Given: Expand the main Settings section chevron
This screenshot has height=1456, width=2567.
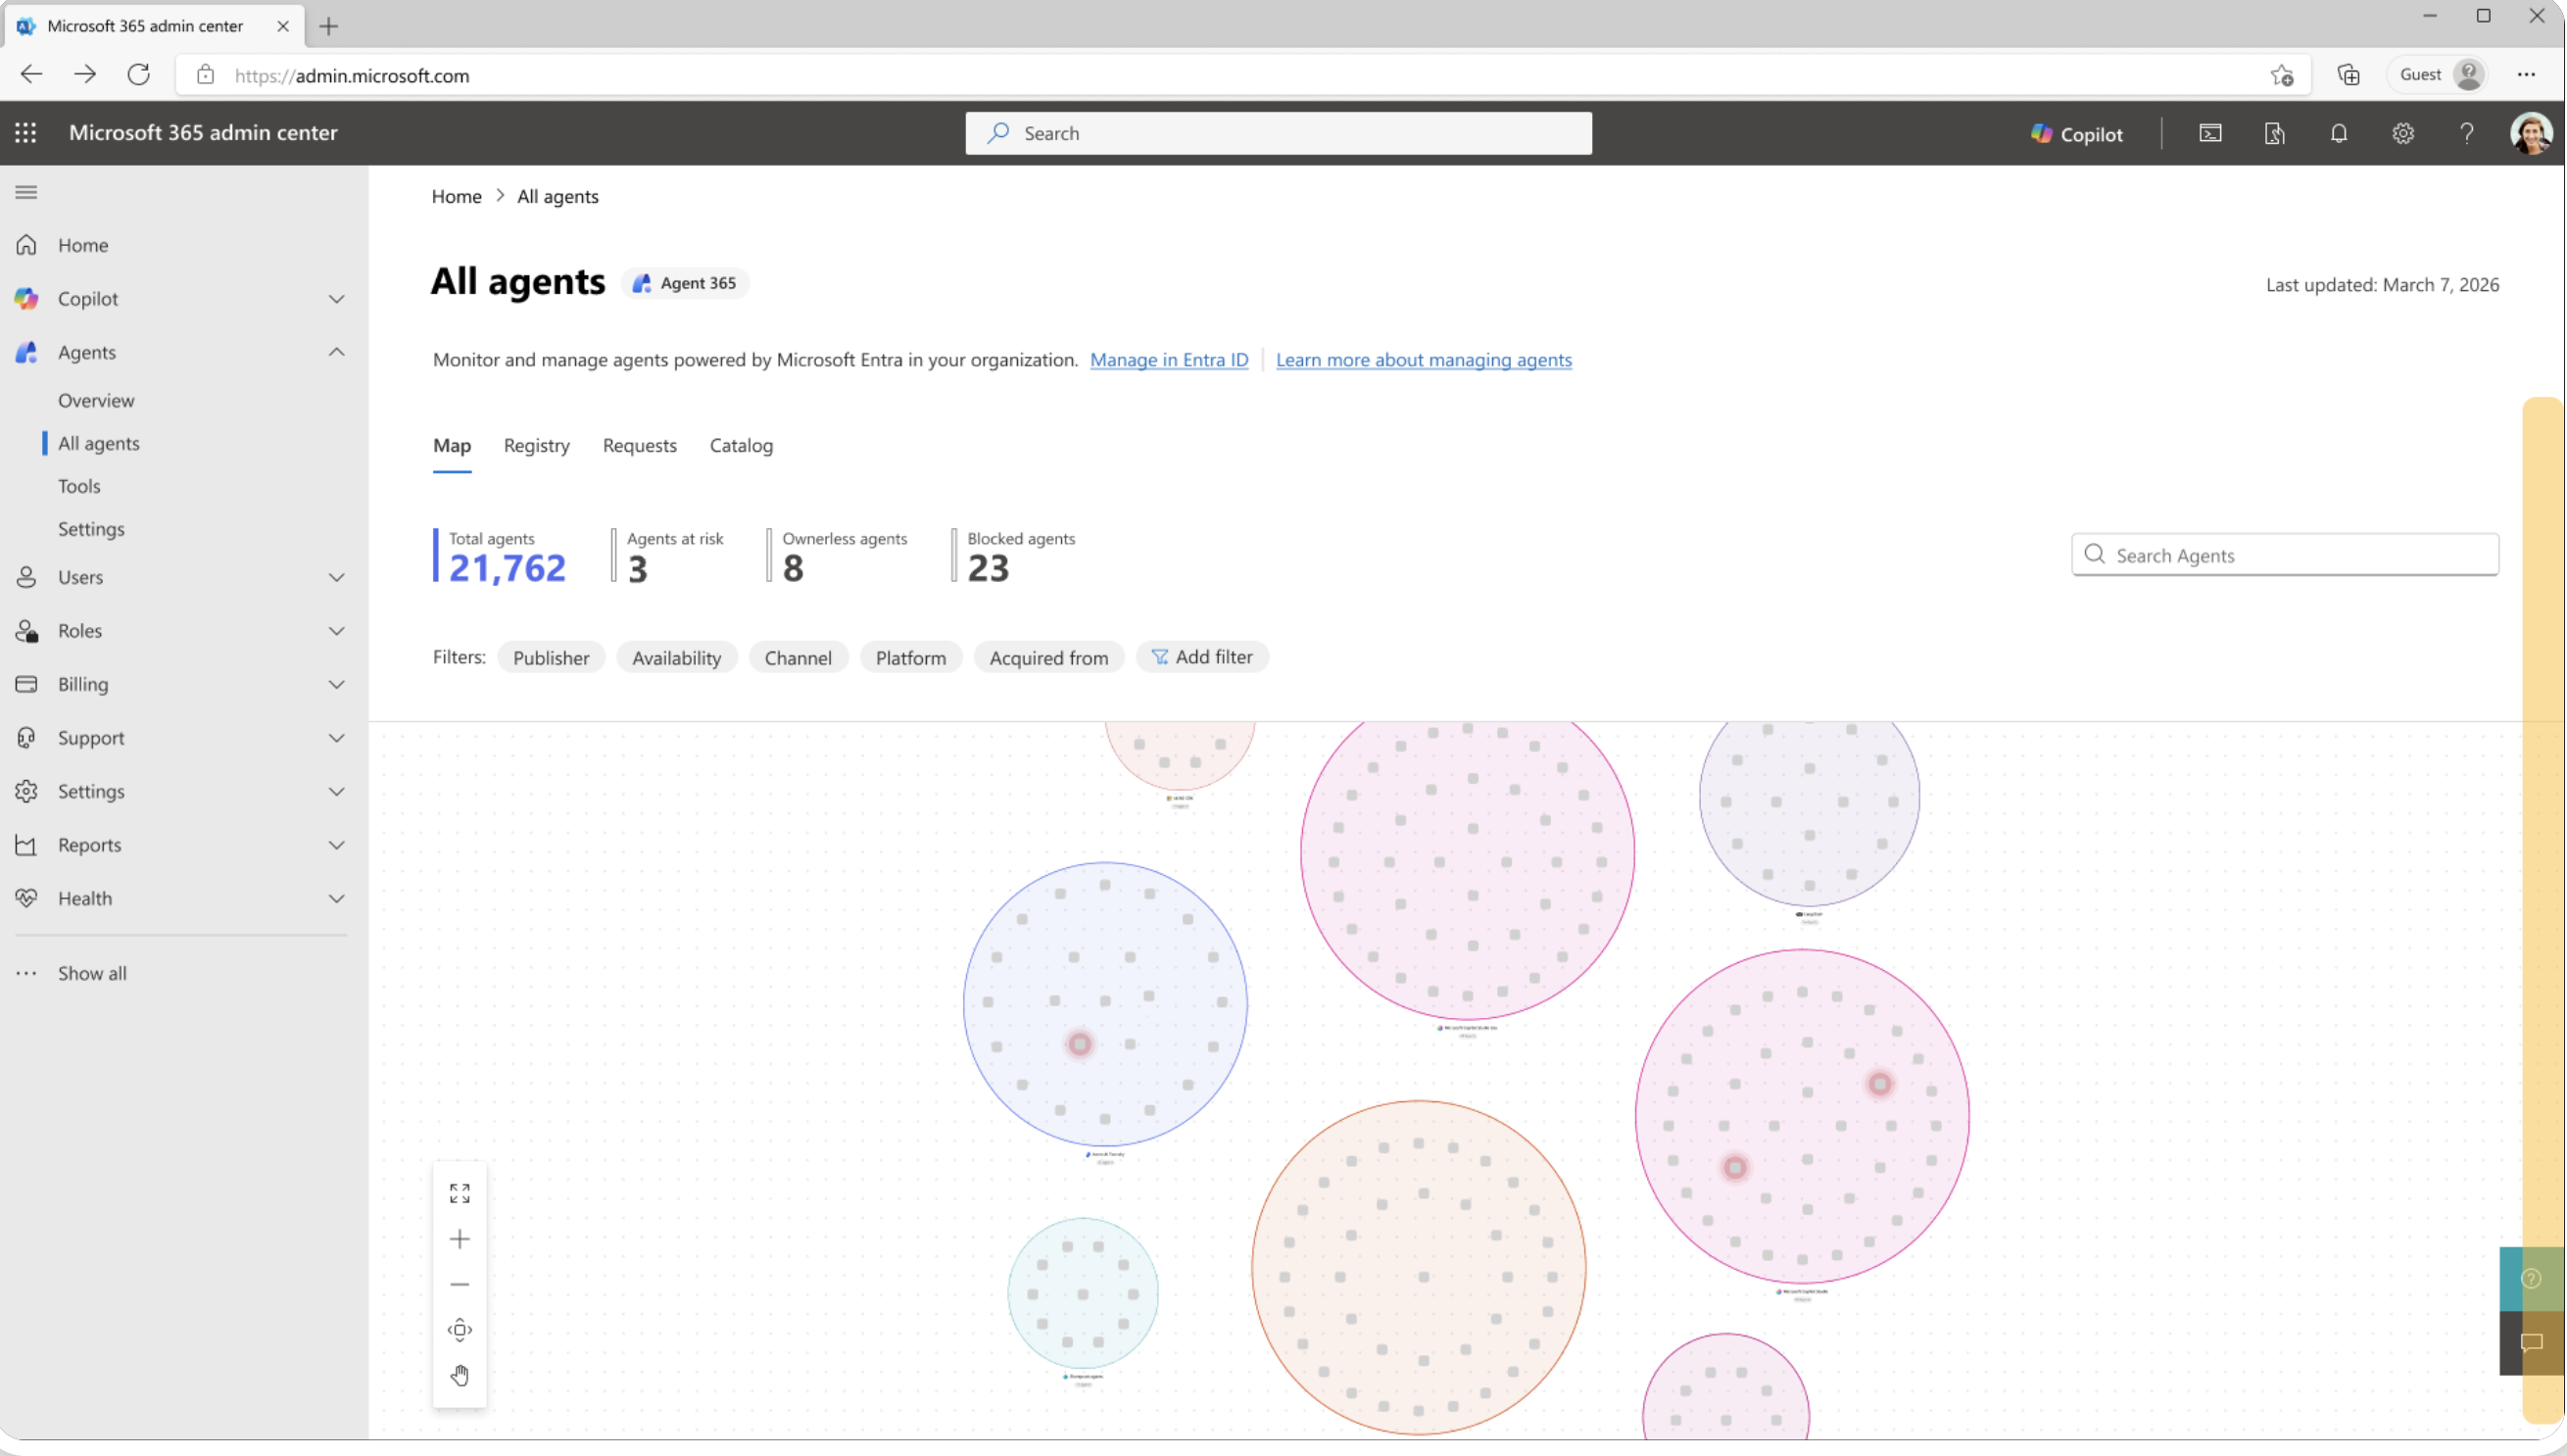Looking at the screenshot, I should tap(337, 791).
